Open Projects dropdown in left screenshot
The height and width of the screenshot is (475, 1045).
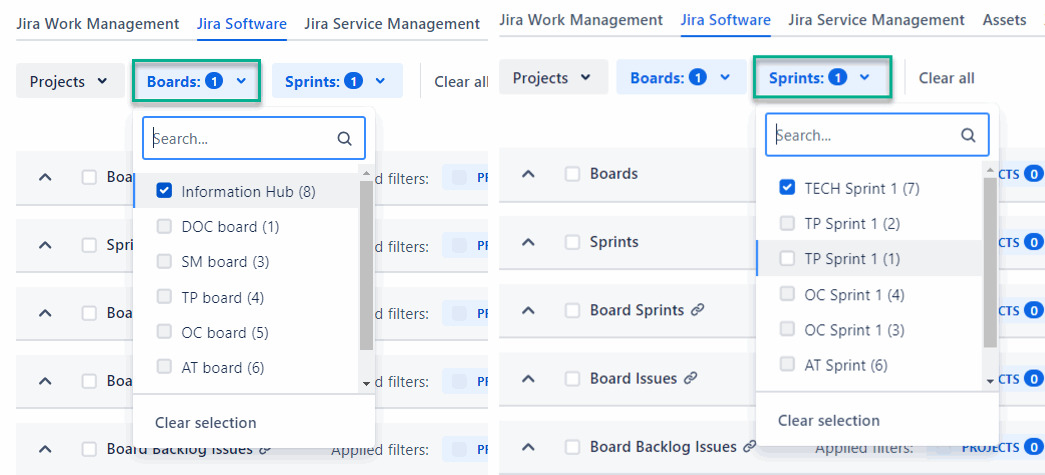click(x=70, y=81)
